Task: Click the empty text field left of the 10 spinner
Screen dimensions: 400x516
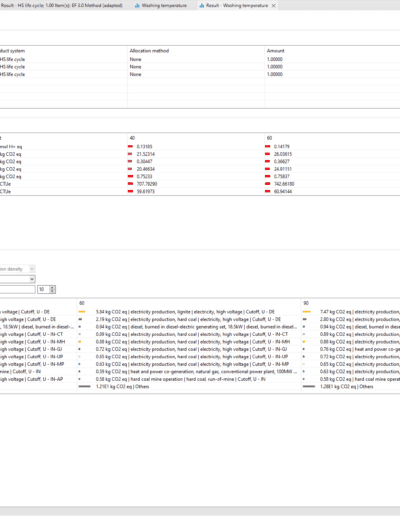Action: (17, 289)
